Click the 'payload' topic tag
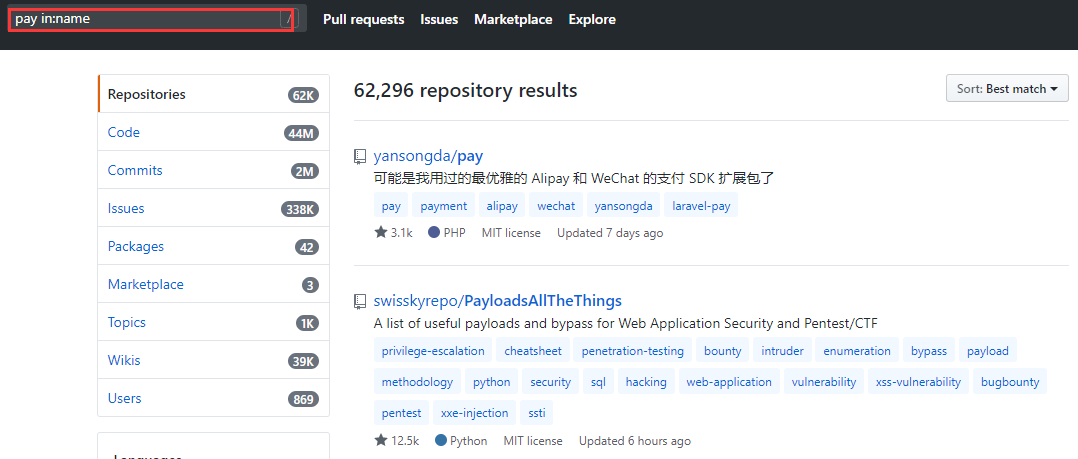The width and height of the screenshot is (1078, 459). pyautogui.click(x=987, y=350)
